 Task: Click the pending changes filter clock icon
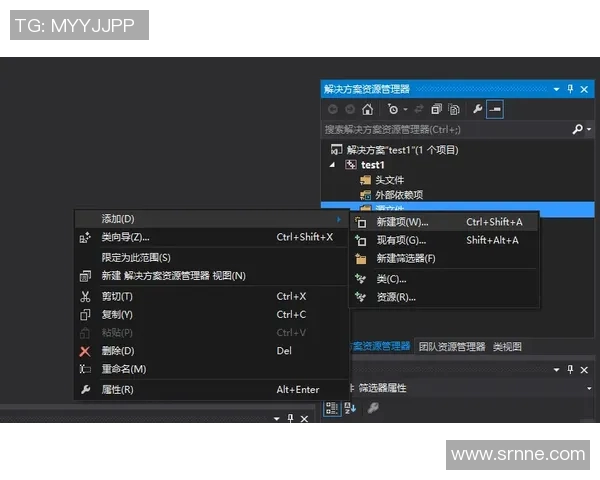pos(394,109)
